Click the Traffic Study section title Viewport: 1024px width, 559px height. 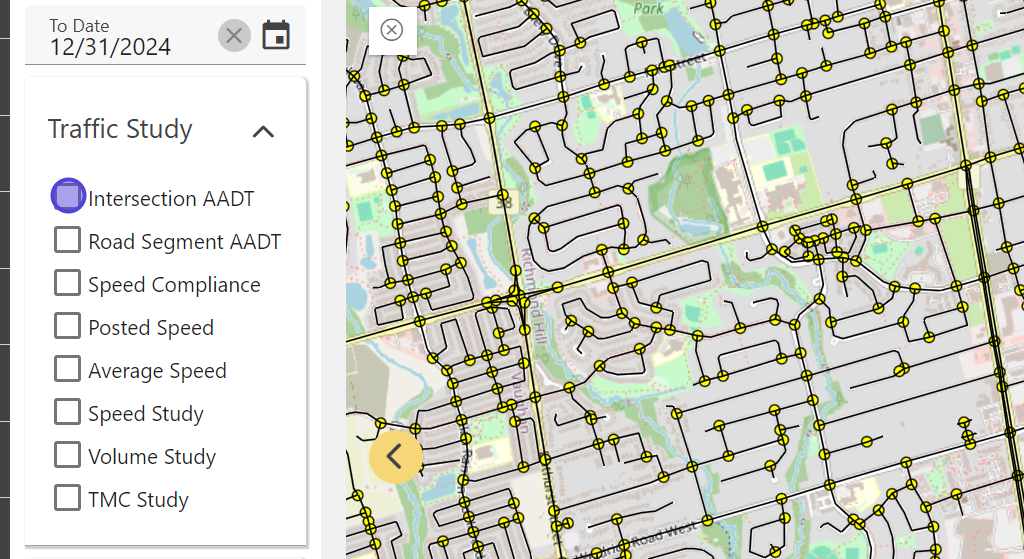point(120,129)
